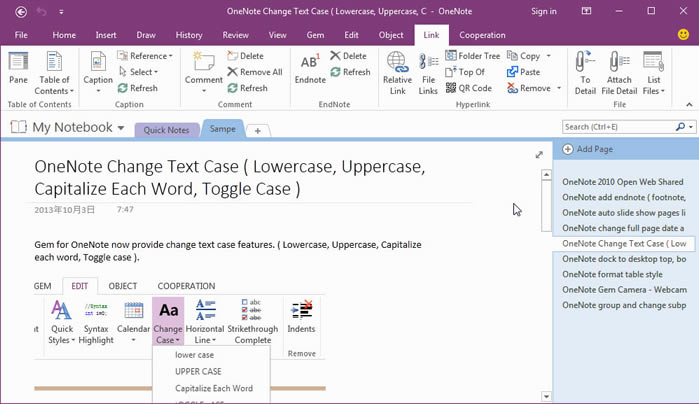
Task: Click the To Detail paperclip icon
Action: pos(586,66)
